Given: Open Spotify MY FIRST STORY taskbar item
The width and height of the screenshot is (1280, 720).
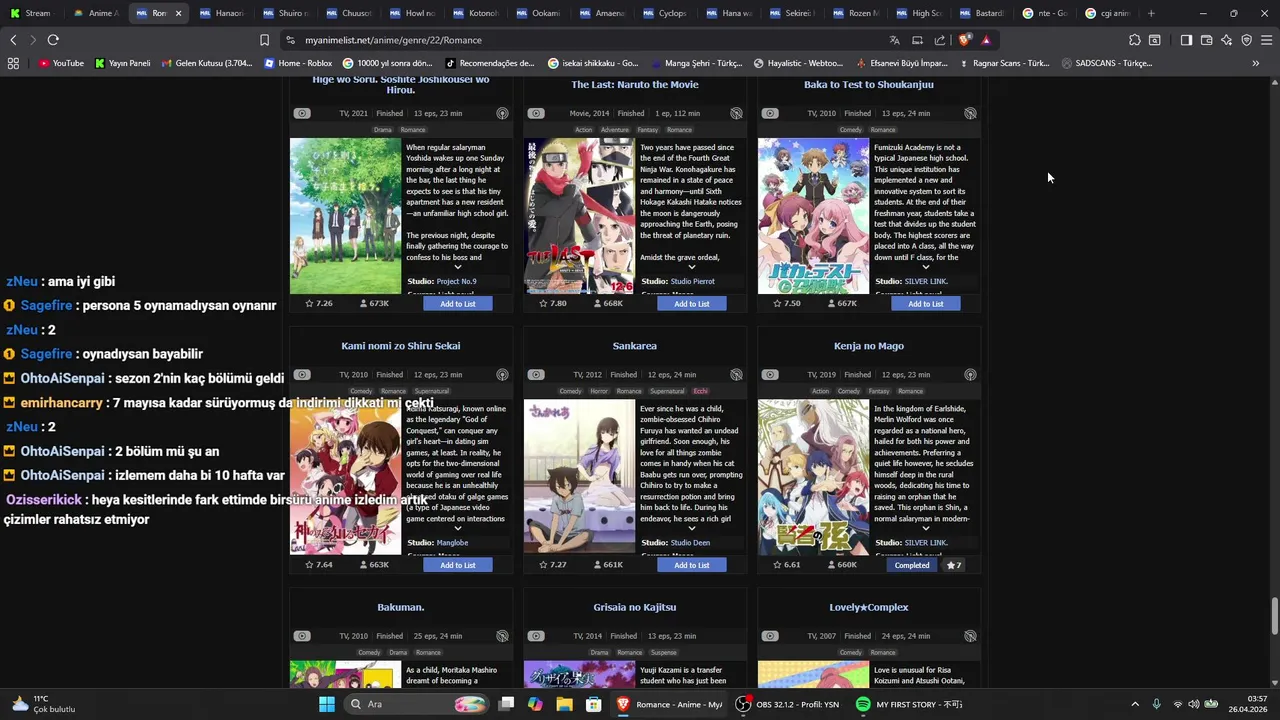Looking at the screenshot, I should coord(910,704).
